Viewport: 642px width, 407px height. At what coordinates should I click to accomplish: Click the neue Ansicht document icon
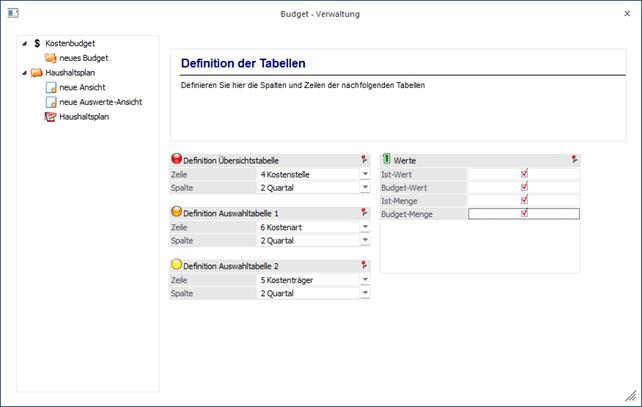(51, 88)
